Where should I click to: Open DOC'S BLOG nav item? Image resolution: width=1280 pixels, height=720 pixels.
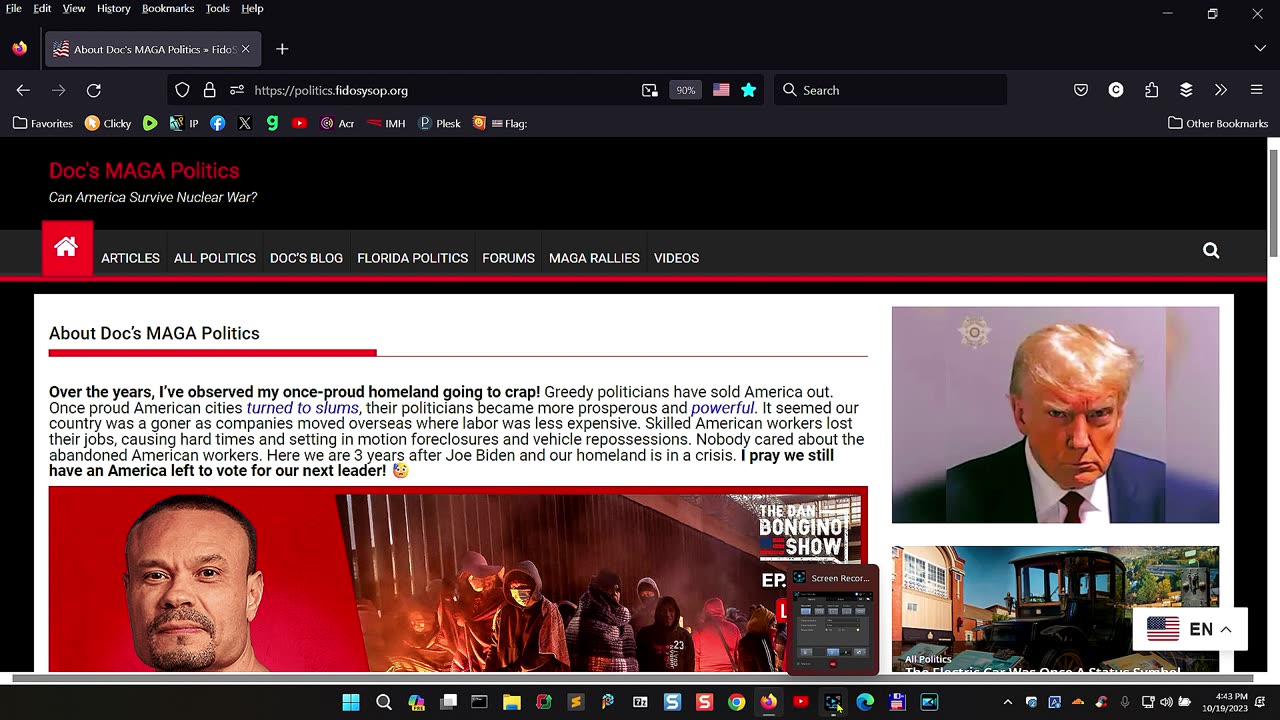click(306, 258)
